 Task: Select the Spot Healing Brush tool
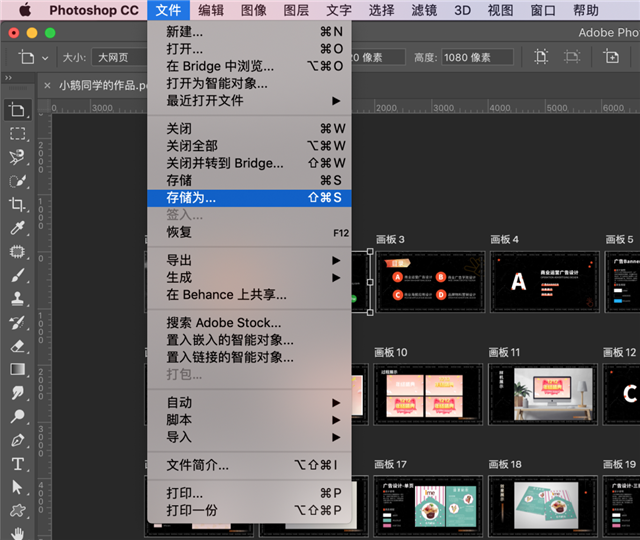[x=17, y=251]
